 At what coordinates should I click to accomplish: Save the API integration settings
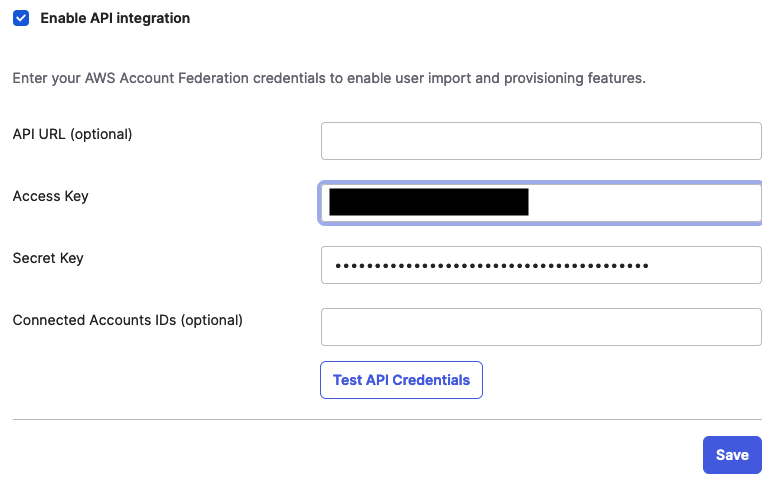(732, 455)
